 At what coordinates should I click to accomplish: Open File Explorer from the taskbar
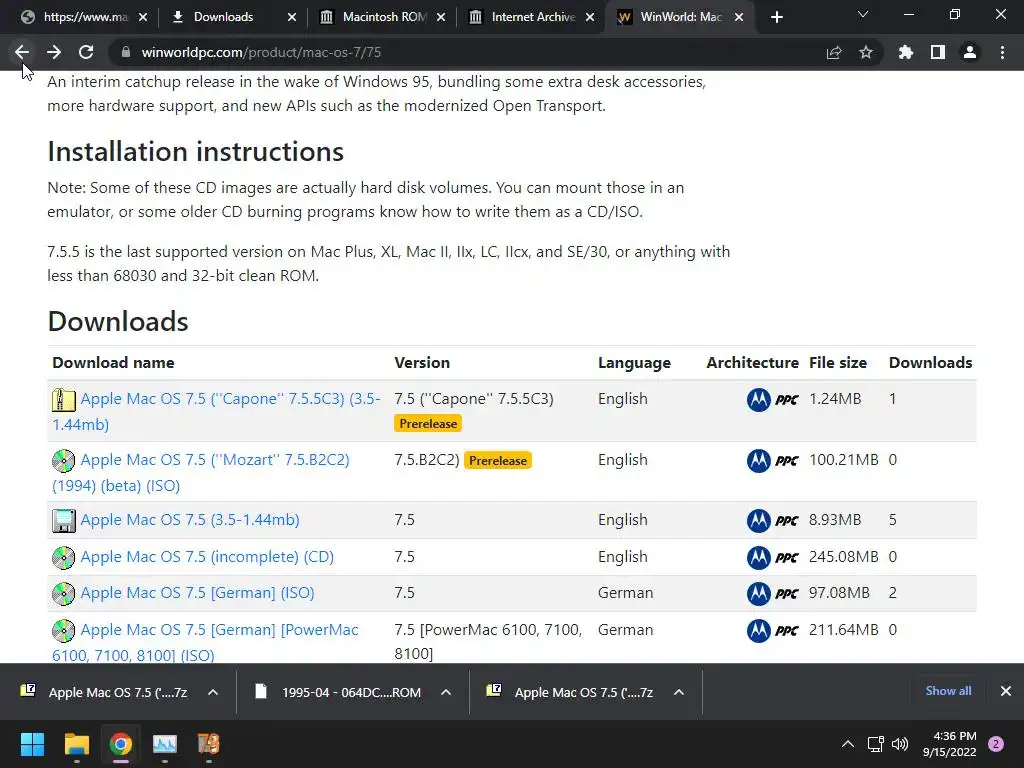pos(76,744)
